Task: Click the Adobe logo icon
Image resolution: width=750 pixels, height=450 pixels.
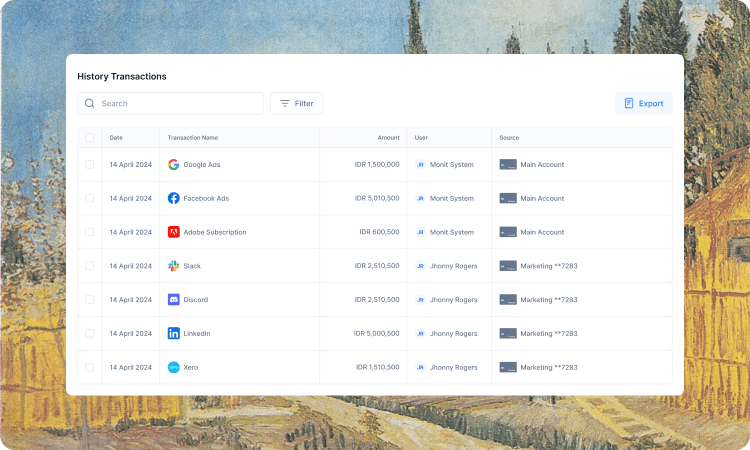Action: click(174, 232)
